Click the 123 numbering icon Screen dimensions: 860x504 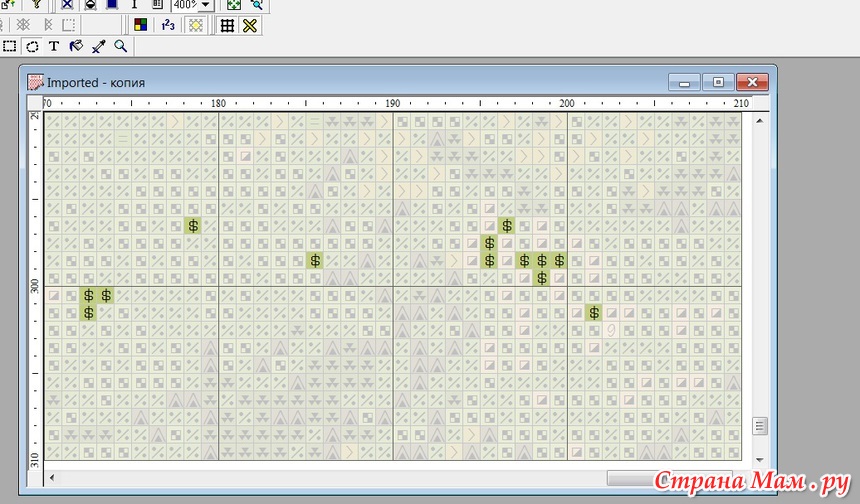click(168, 25)
